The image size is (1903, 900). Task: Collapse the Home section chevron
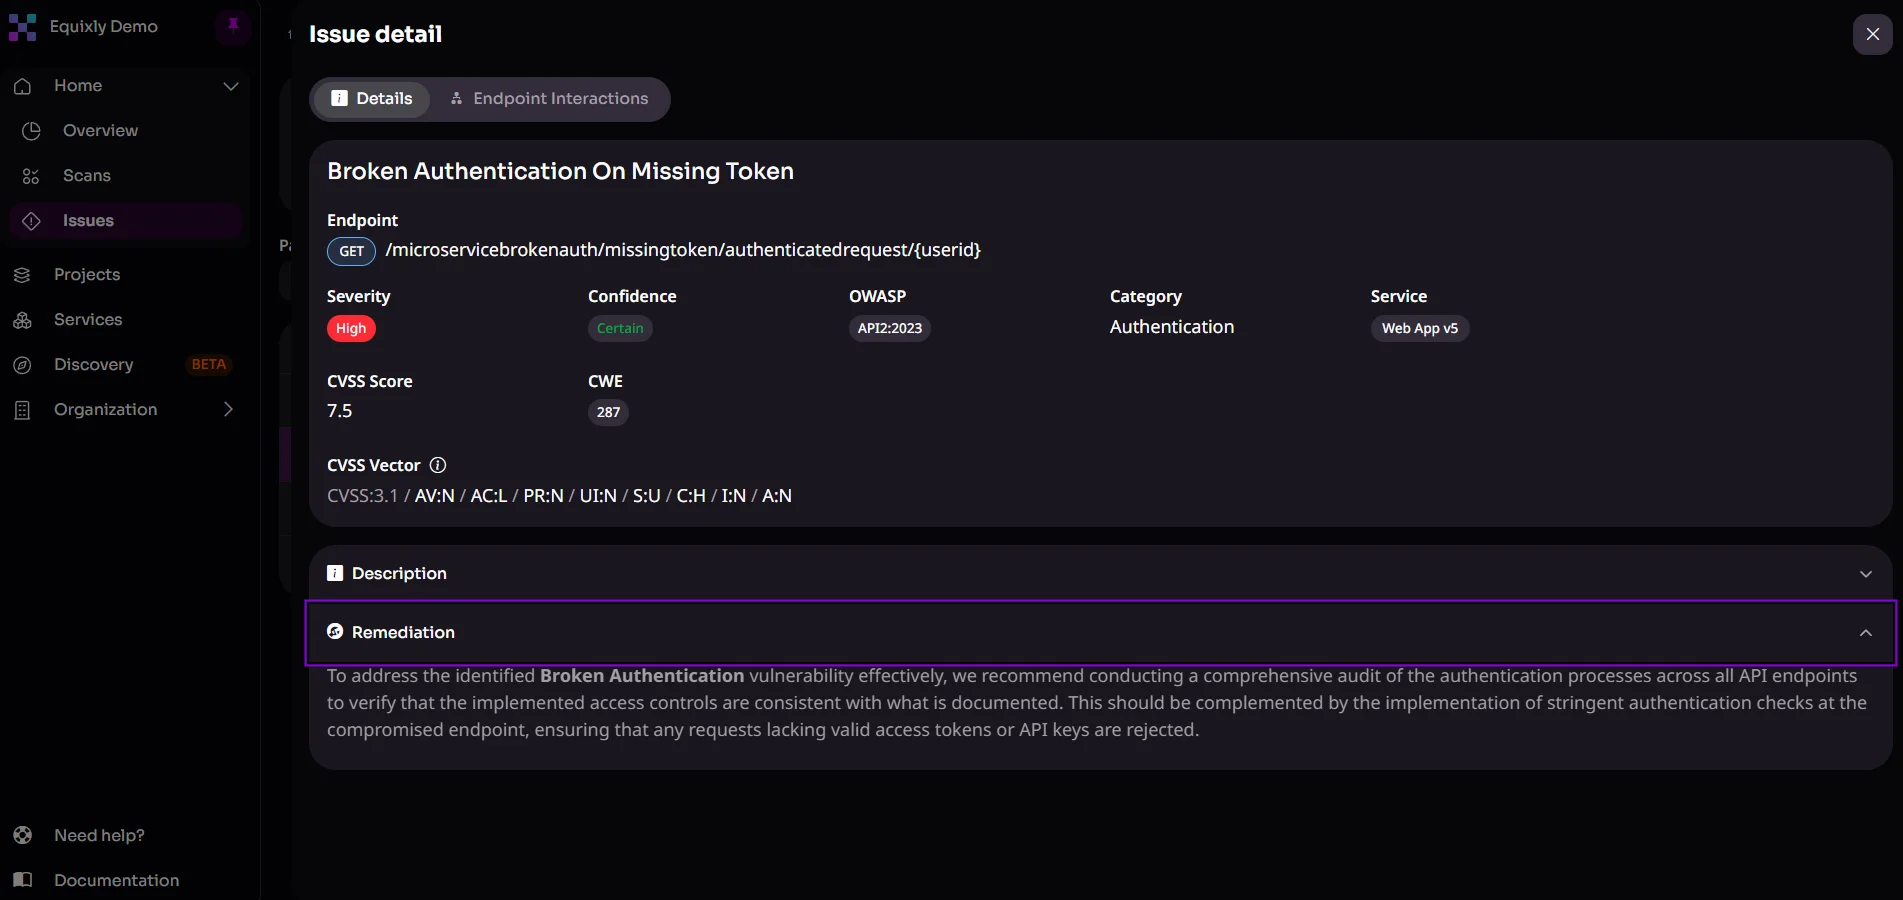click(x=231, y=86)
